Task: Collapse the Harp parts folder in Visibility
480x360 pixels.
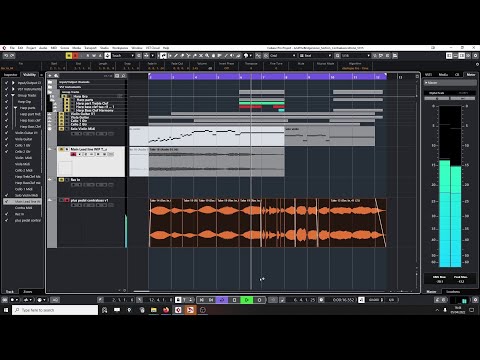Action: click(15, 108)
